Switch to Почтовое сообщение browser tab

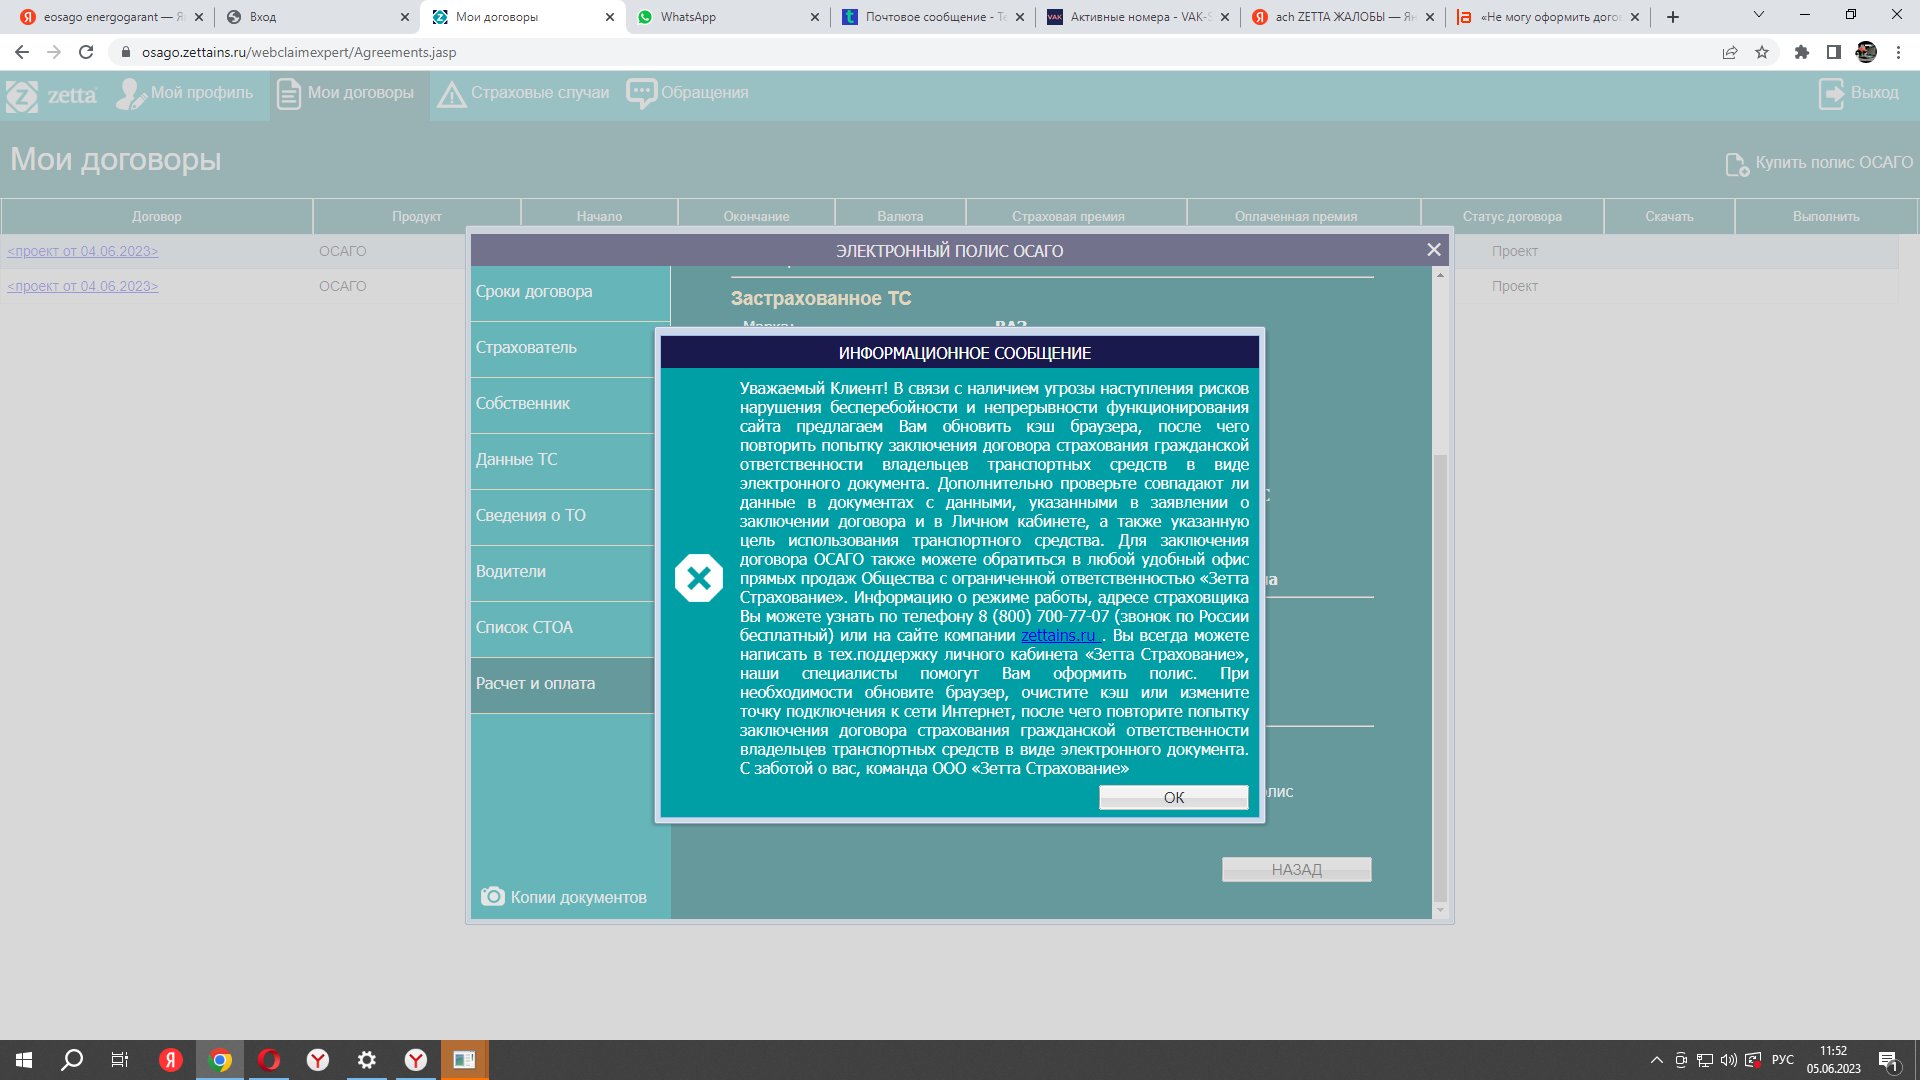(934, 17)
